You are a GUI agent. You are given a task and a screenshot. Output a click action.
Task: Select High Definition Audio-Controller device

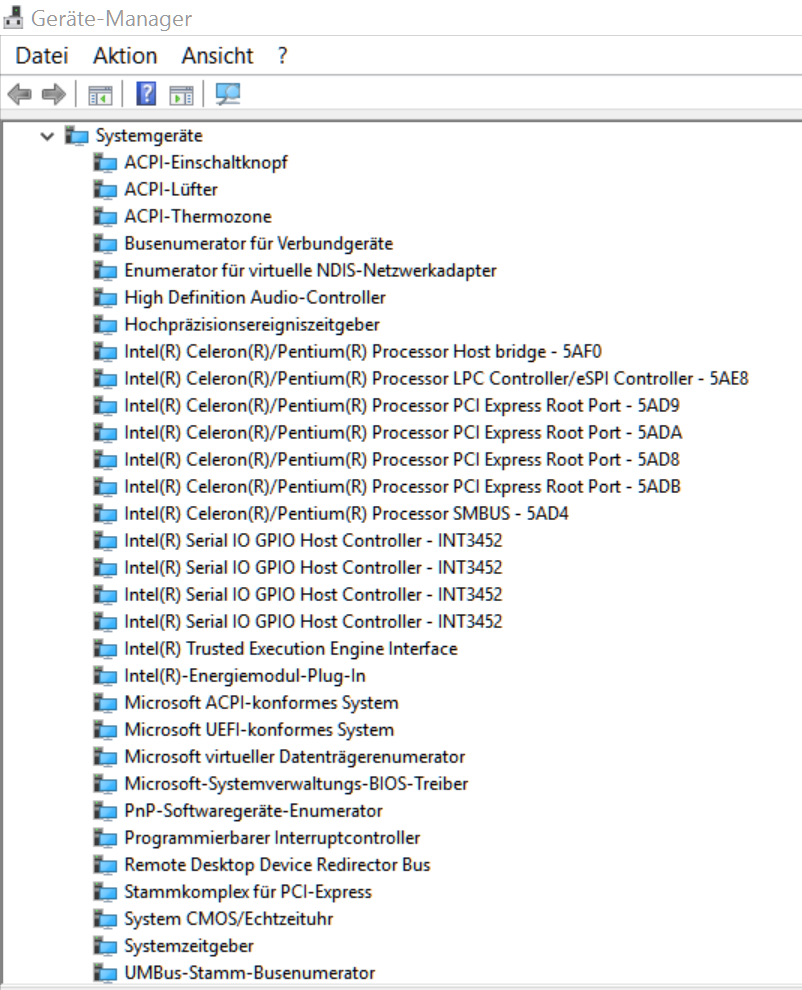(254, 297)
